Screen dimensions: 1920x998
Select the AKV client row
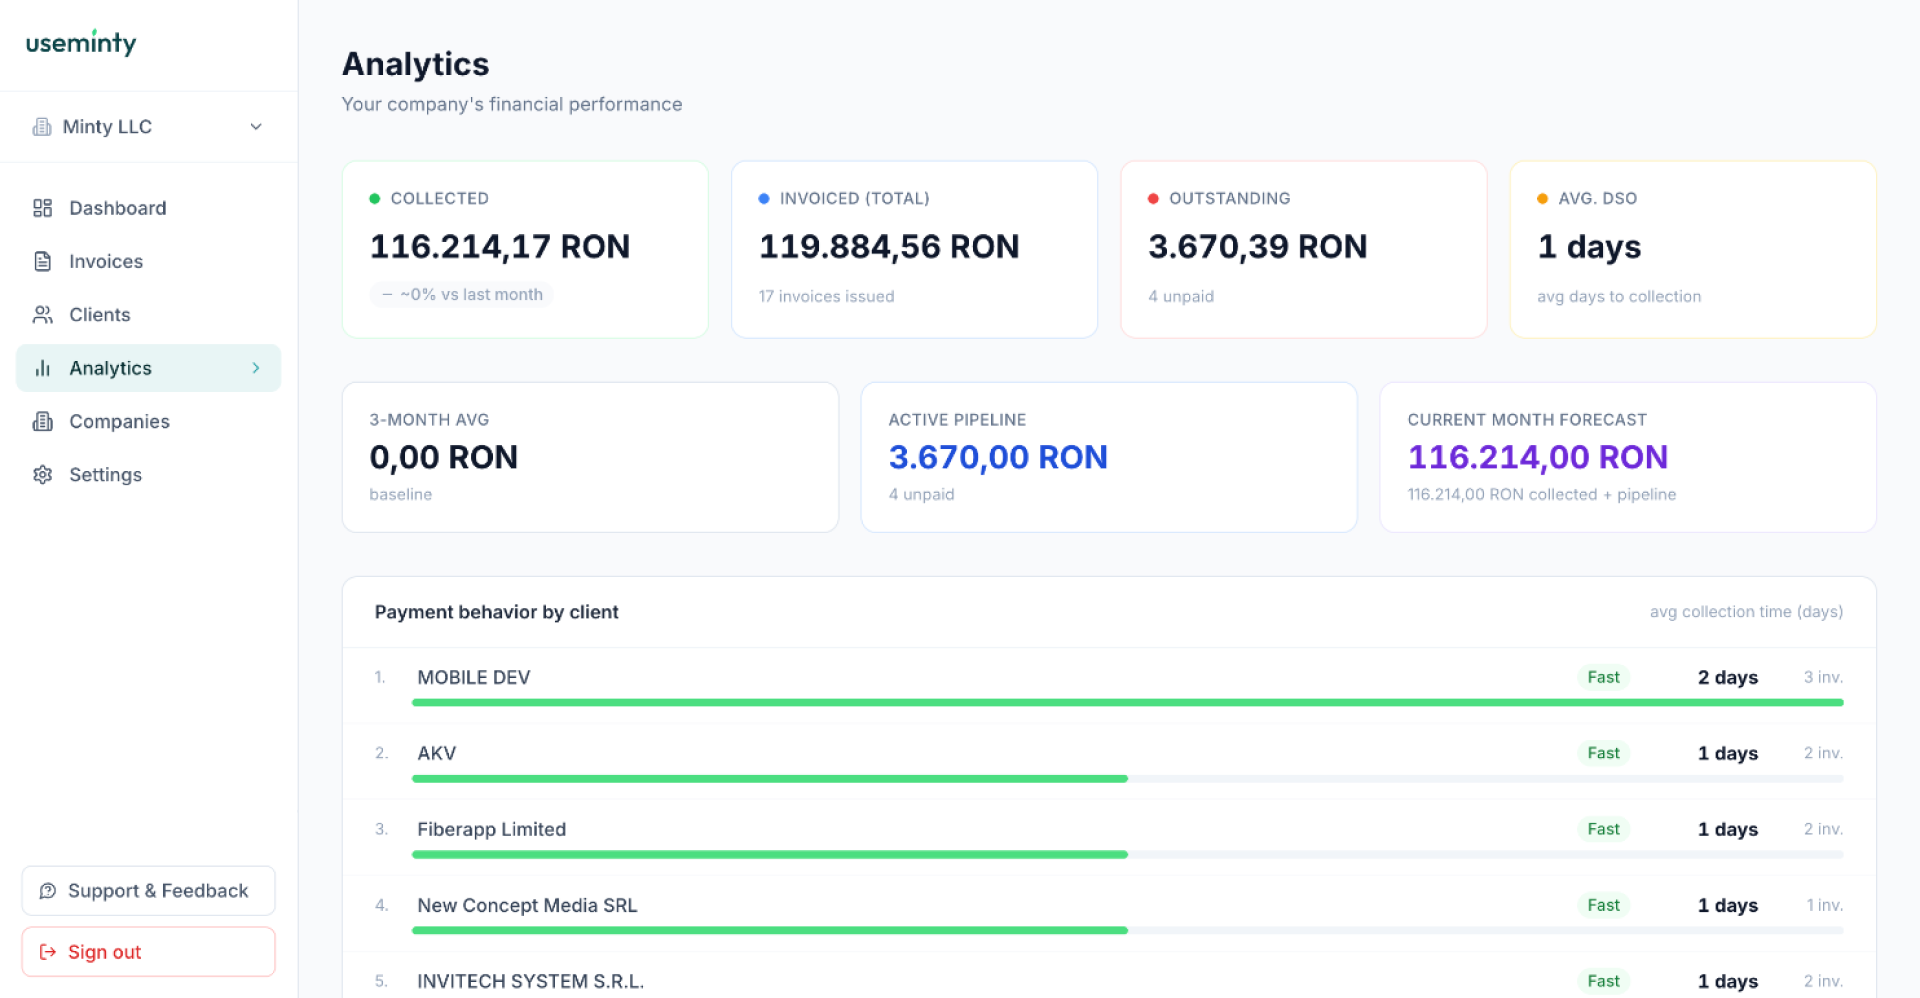(436, 753)
